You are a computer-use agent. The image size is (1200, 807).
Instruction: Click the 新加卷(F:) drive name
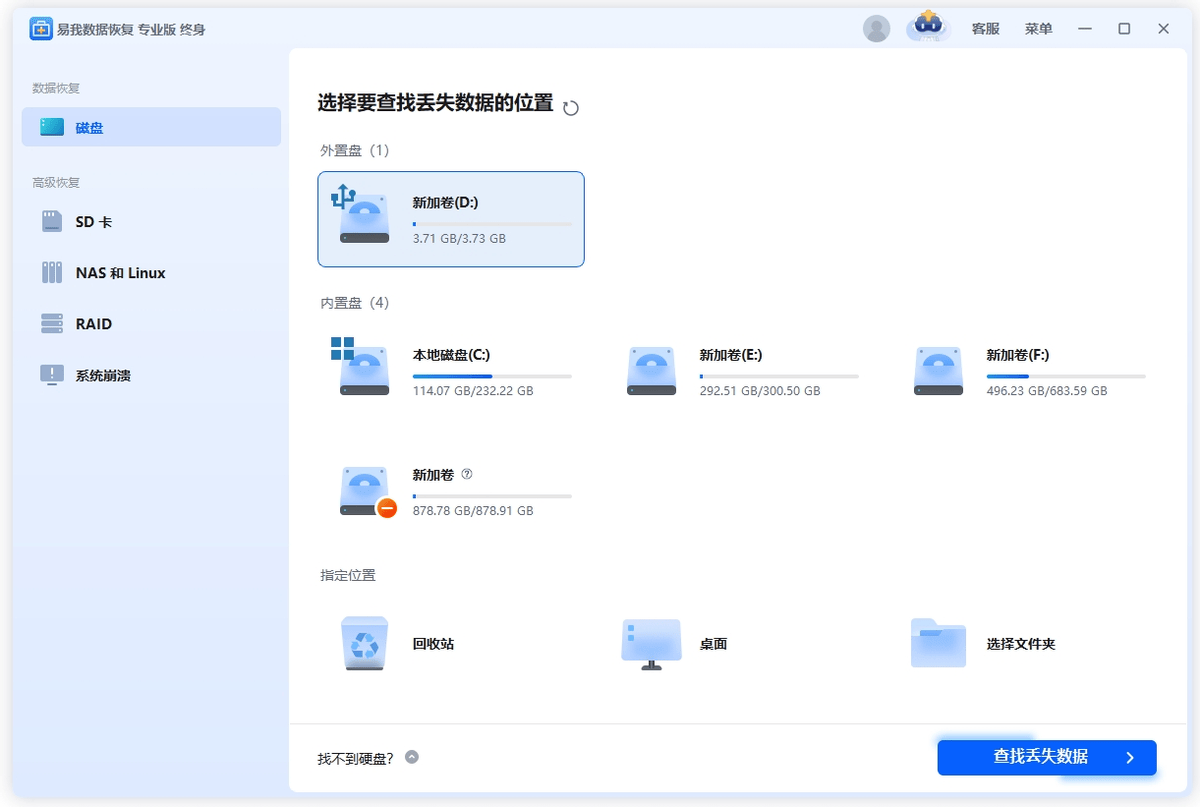click(x=1018, y=355)
